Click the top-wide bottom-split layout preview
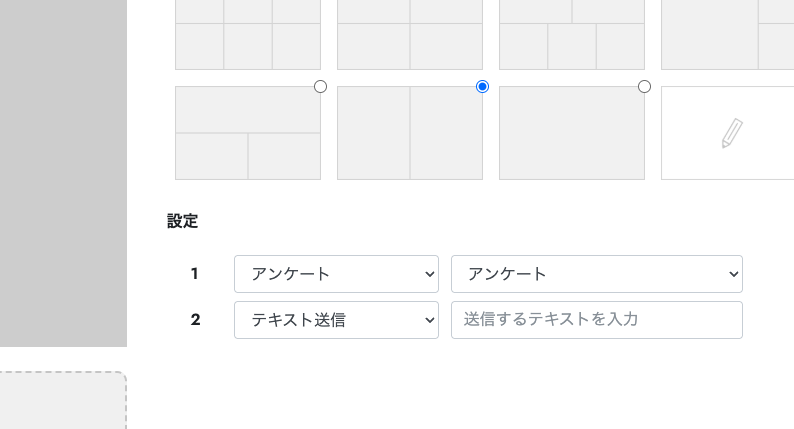The image size is (794, 429). pyautogui.click(x=248, y=133)
